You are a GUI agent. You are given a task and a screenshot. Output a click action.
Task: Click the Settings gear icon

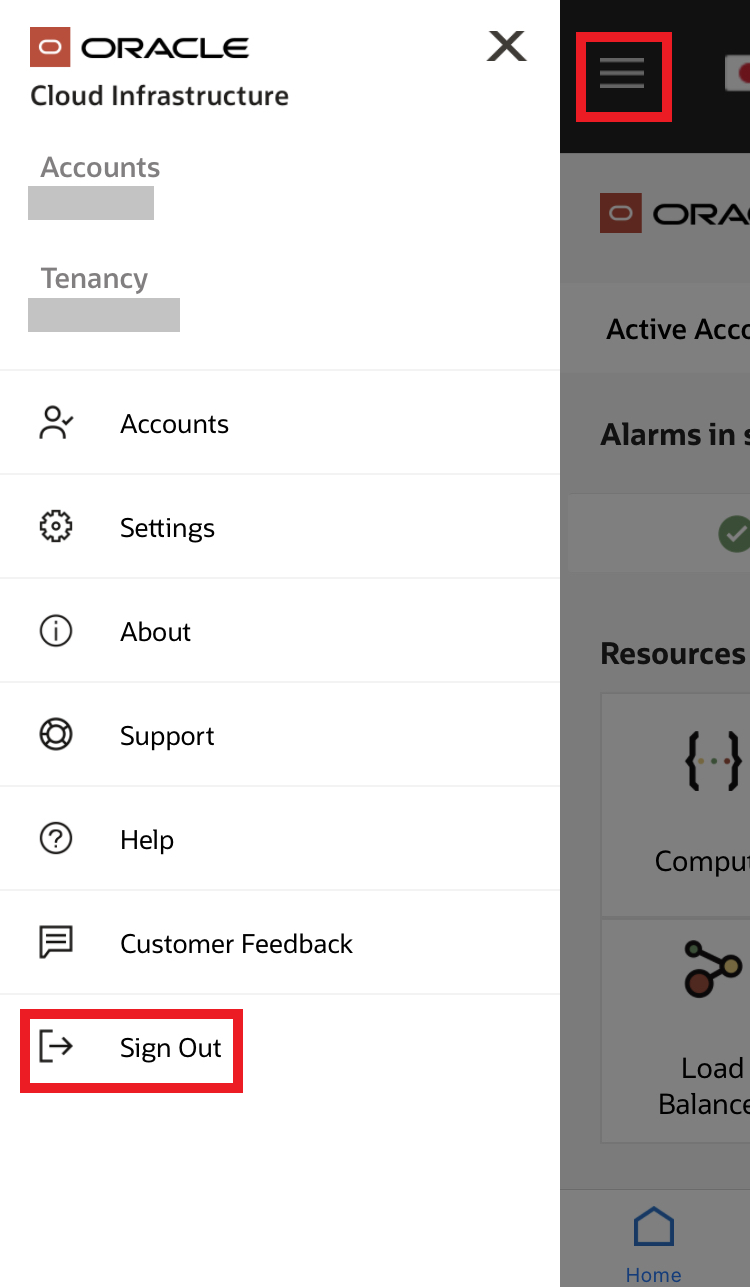(55, 527)
